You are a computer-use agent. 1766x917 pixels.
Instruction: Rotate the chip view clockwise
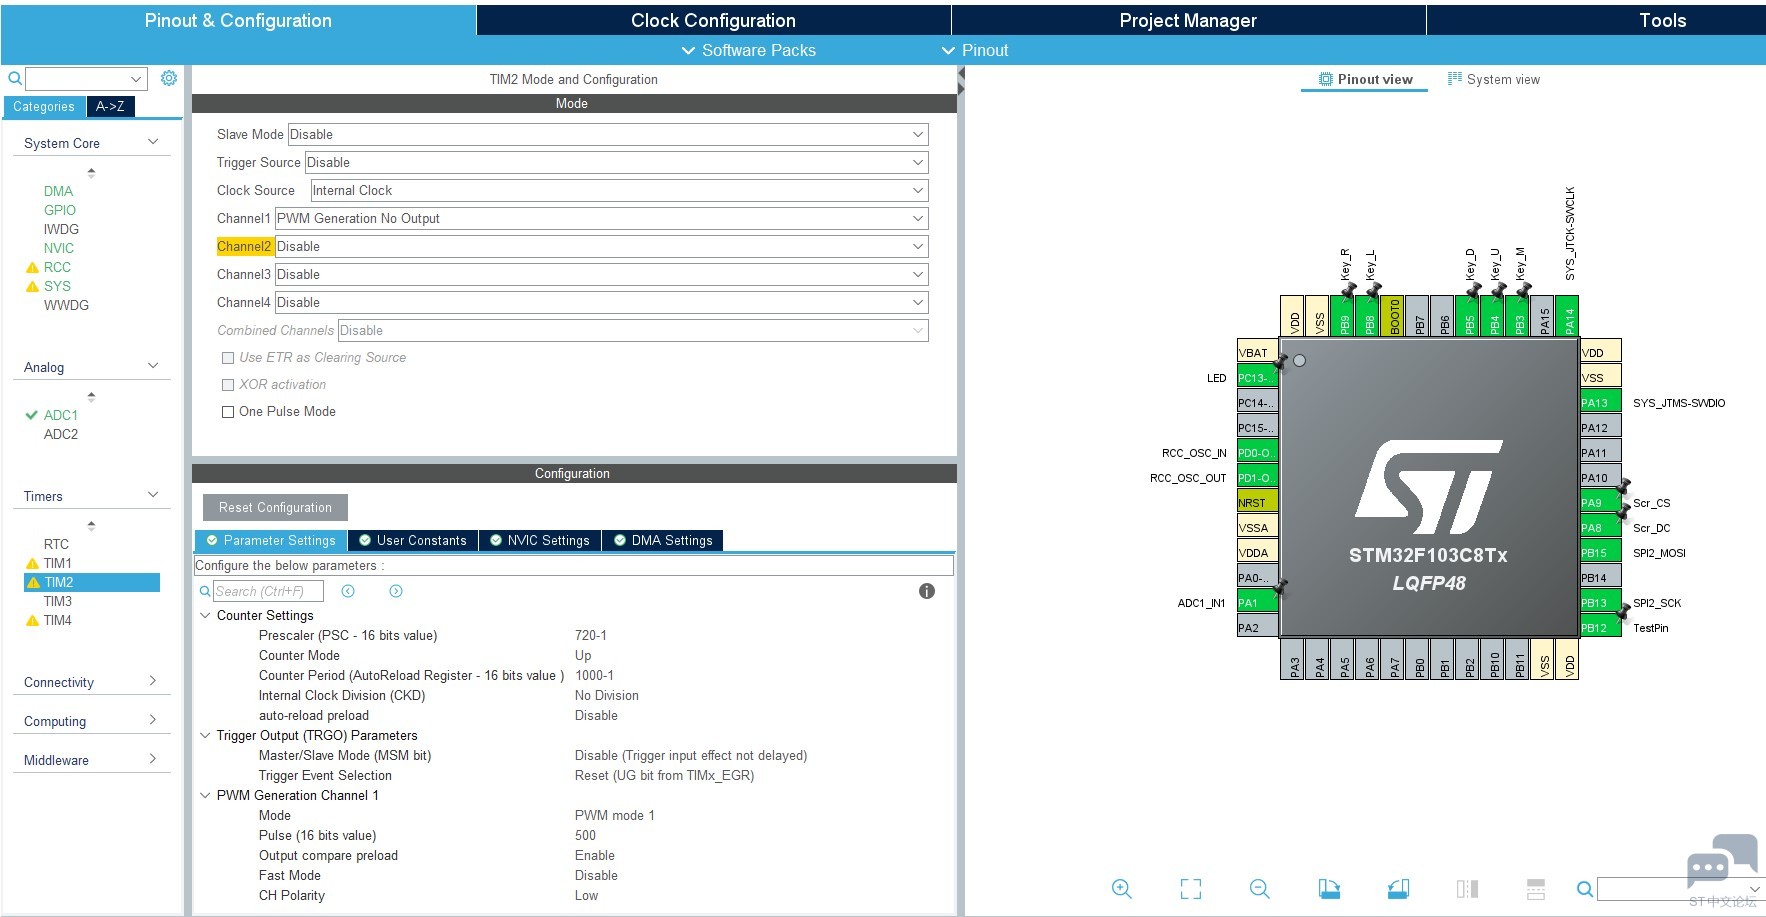click(1329, 888)
